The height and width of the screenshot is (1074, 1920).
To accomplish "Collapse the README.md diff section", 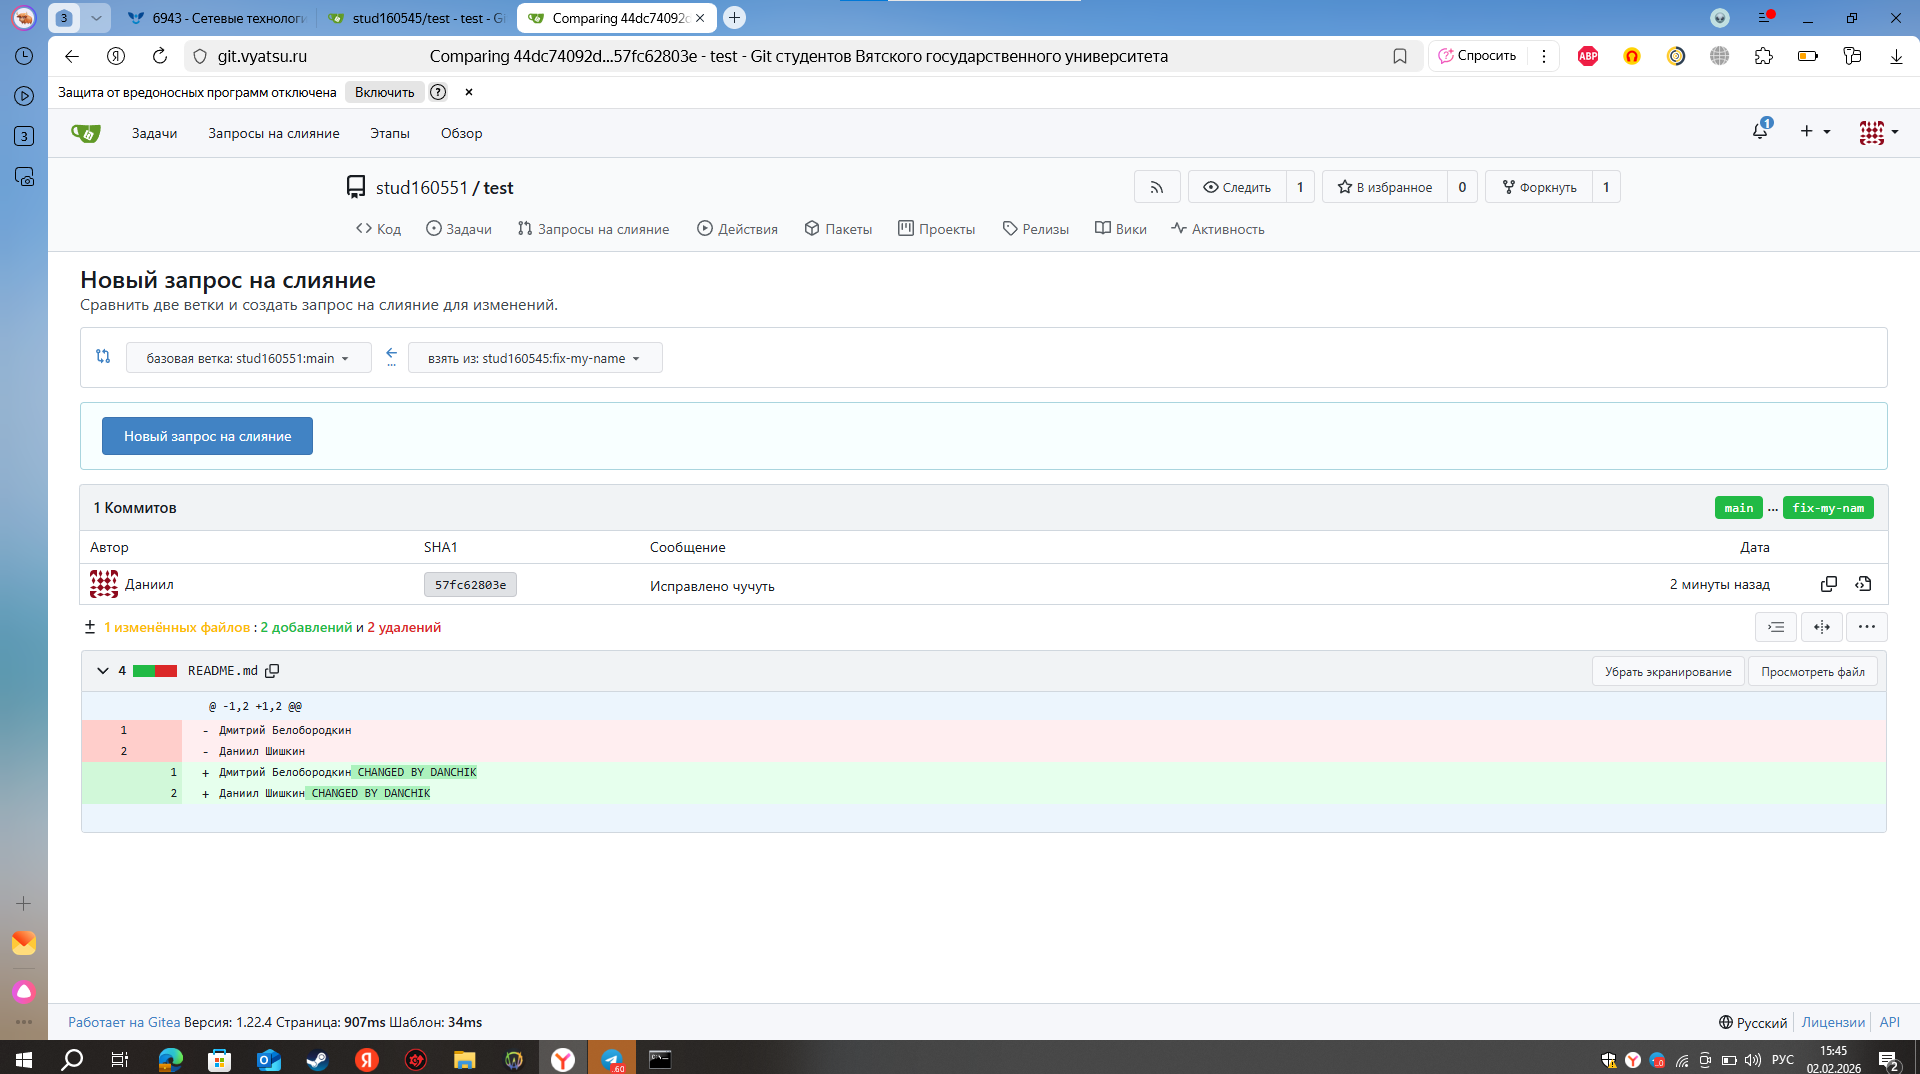I will (102, 671).
